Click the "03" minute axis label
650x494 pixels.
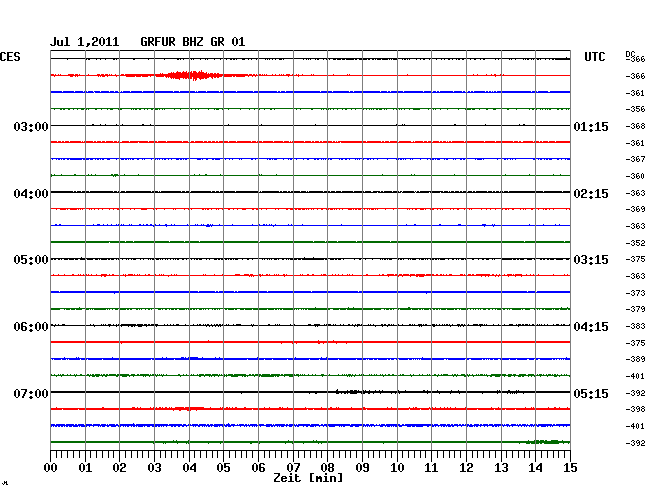154,467
